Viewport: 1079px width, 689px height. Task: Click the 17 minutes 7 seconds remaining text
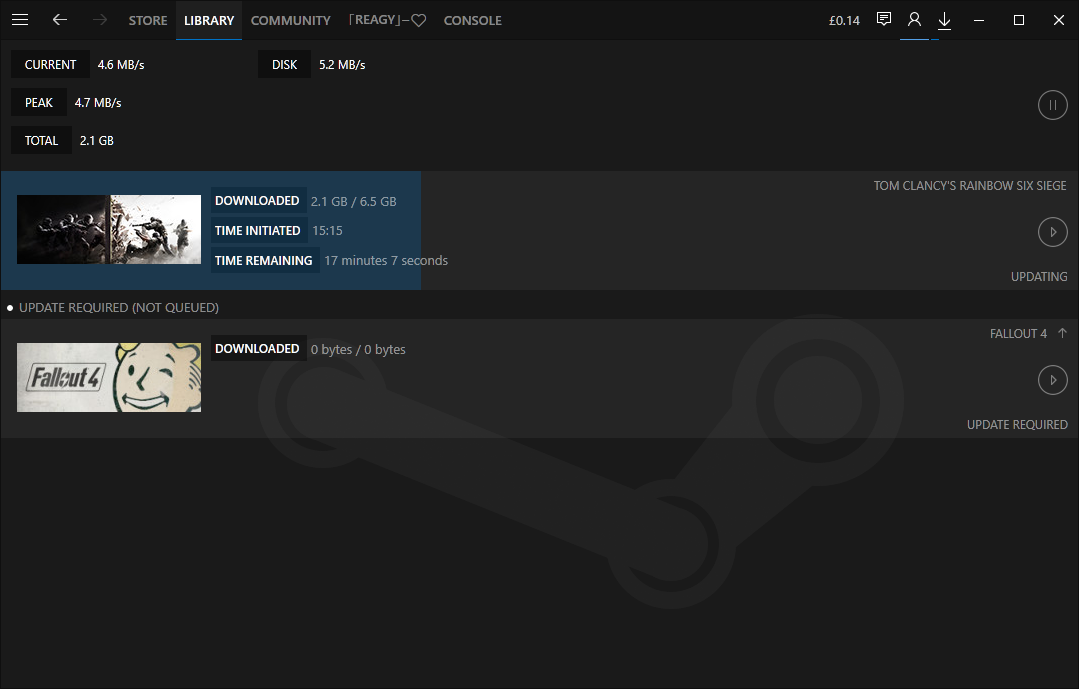coord(386,260)
